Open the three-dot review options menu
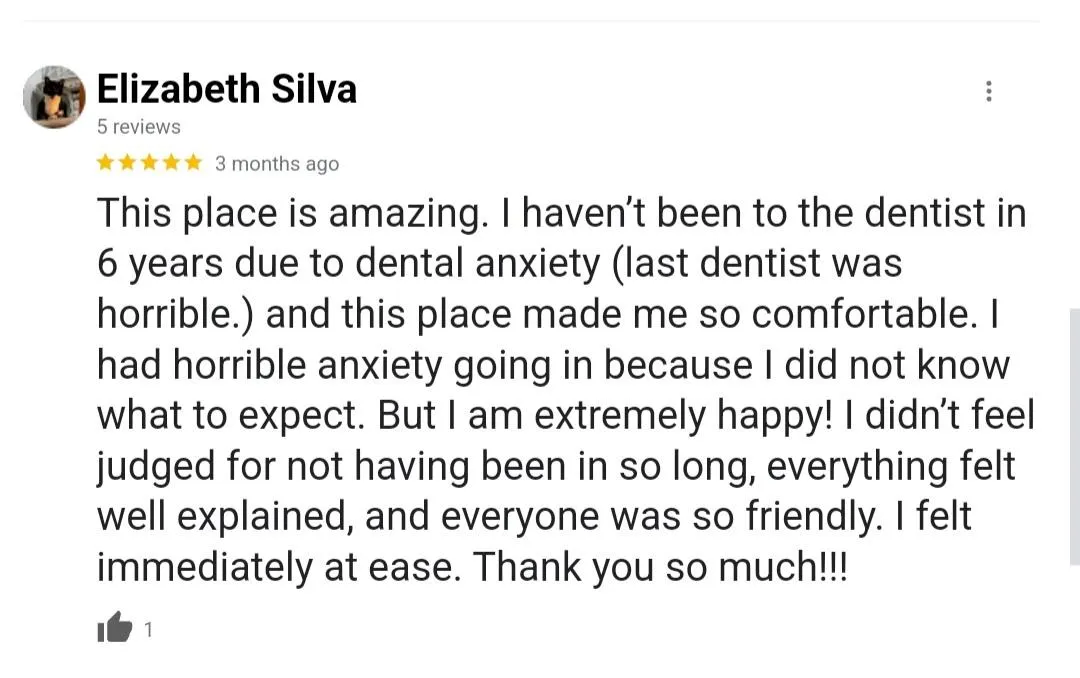Screen dimensions: 1080x678 pyautogui.click(x=988, y=91)
